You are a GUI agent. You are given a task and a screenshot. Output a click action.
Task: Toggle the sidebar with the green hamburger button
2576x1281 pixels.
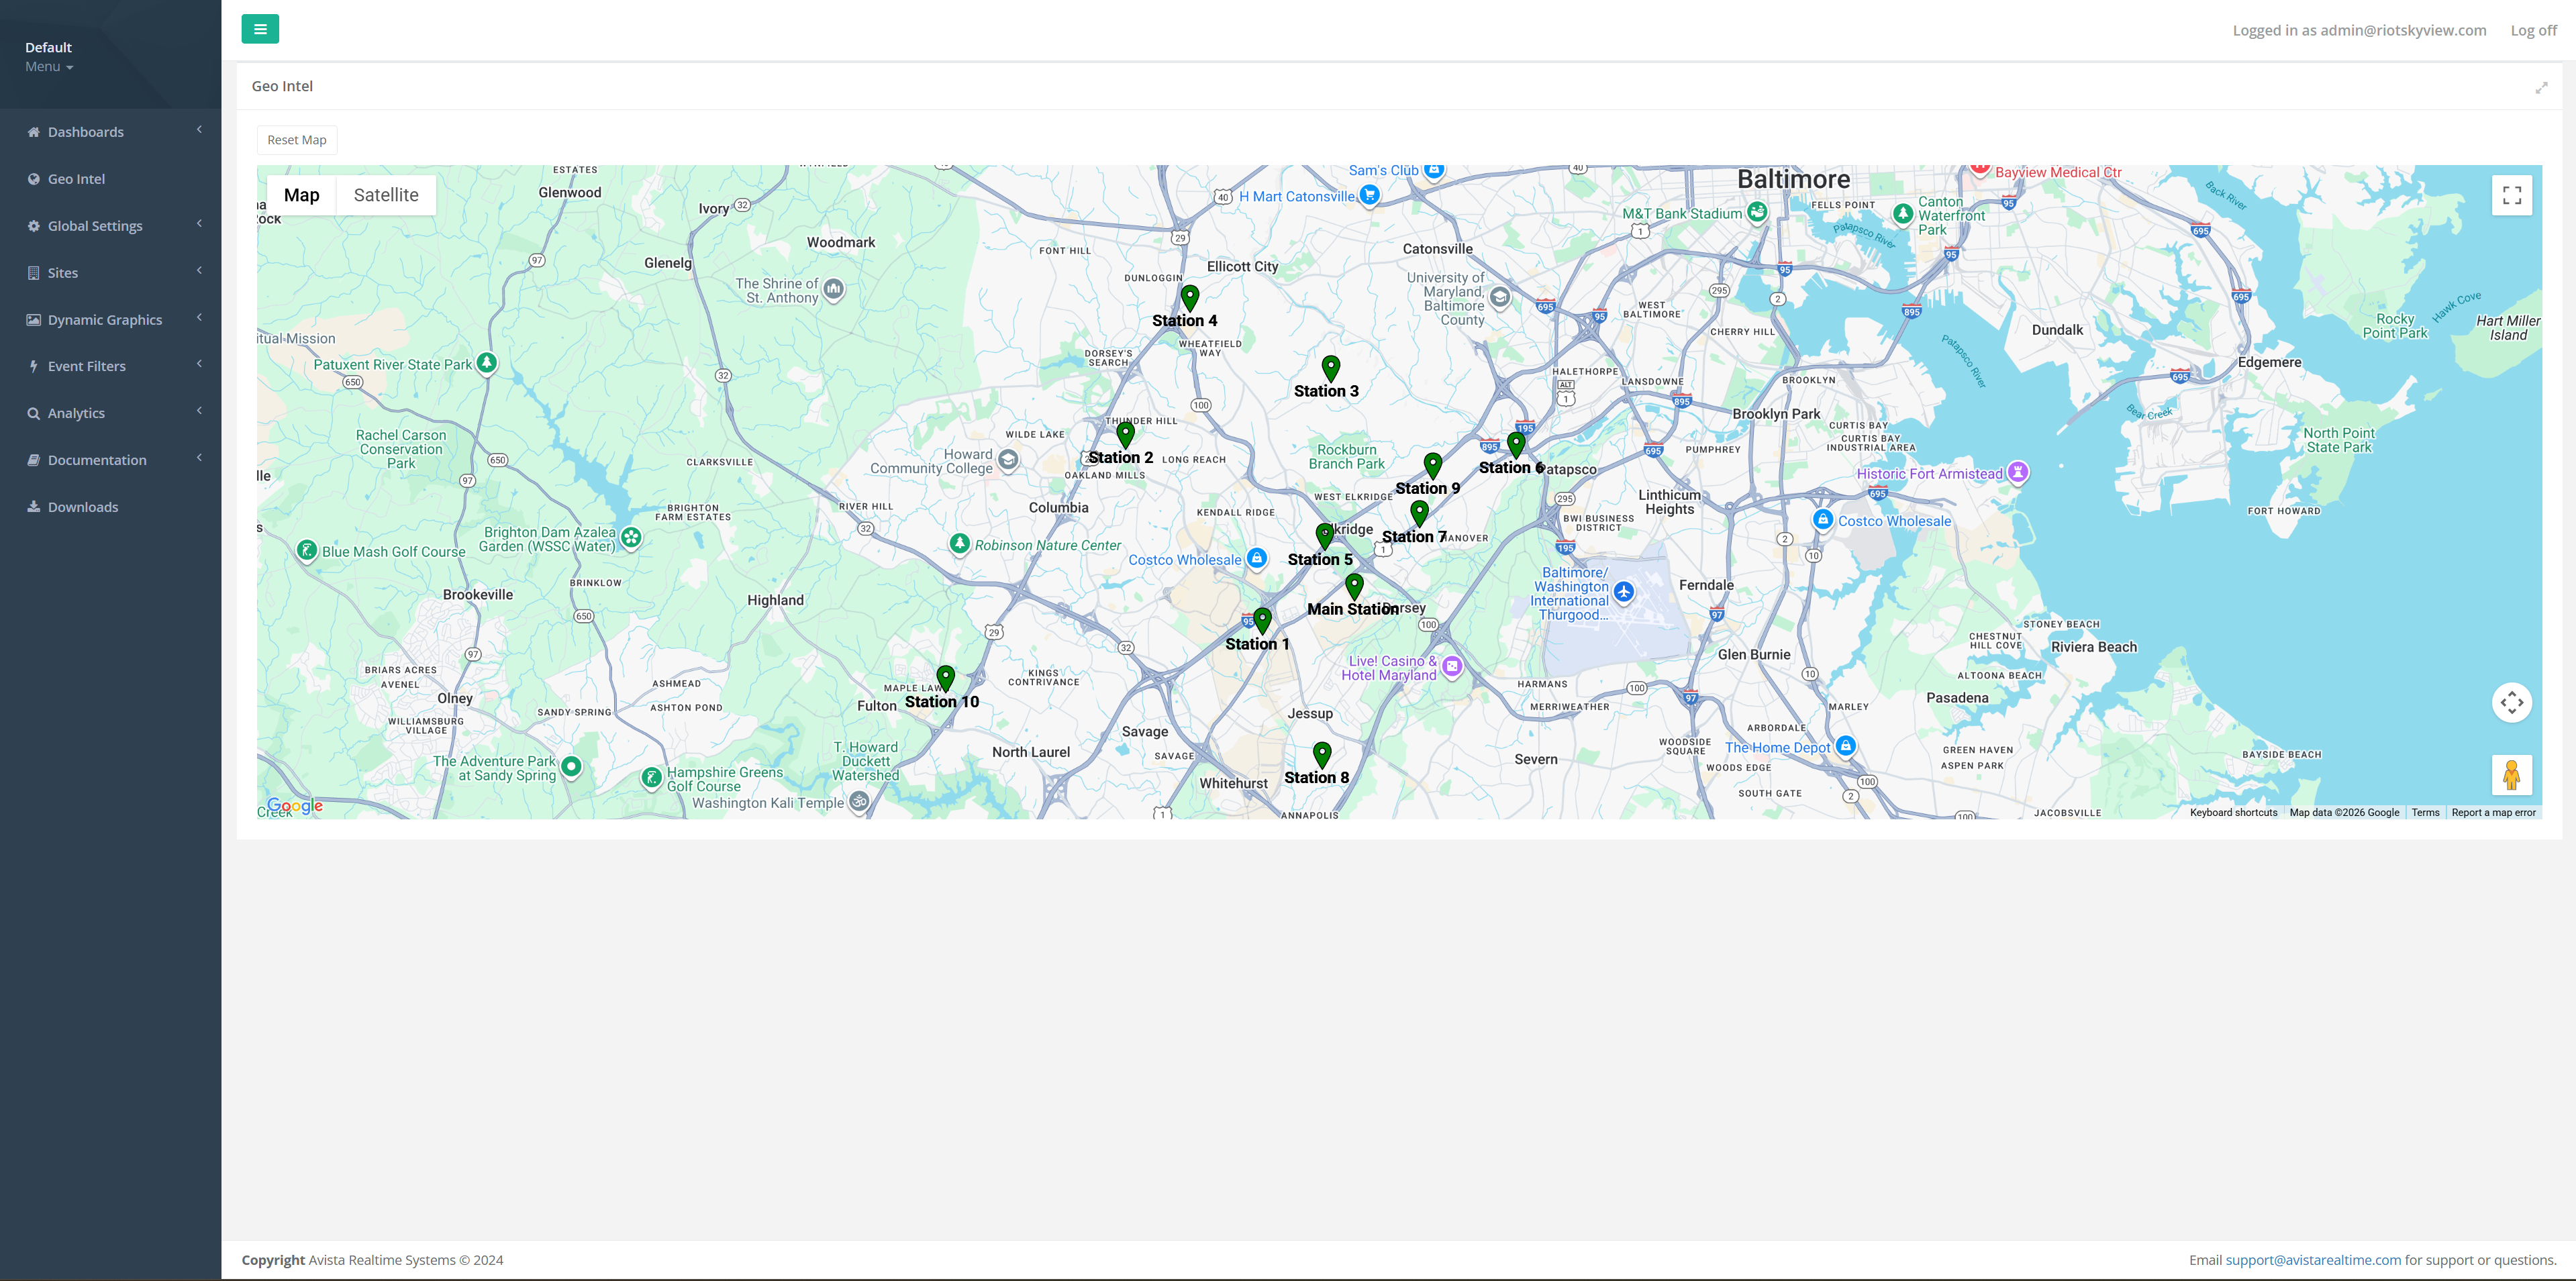260,29
